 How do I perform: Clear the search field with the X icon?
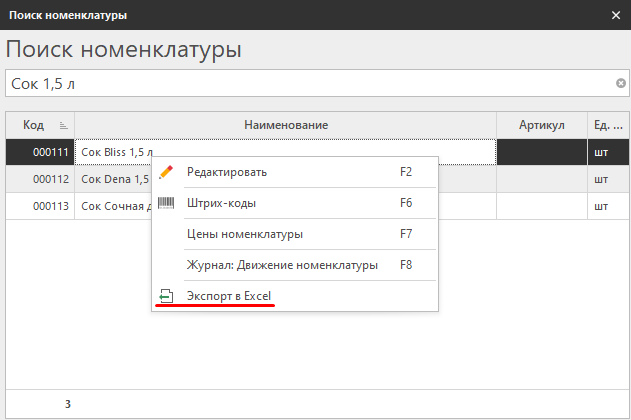(x=620, y=84)
